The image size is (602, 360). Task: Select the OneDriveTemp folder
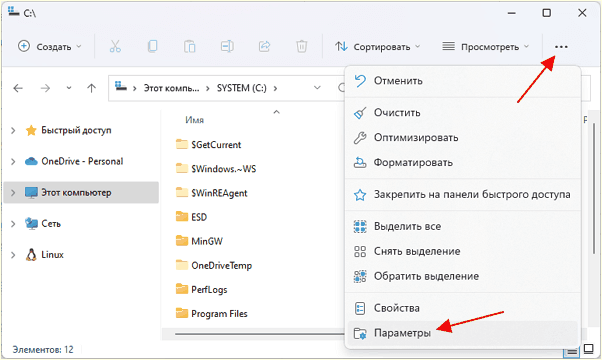[214, 266]
